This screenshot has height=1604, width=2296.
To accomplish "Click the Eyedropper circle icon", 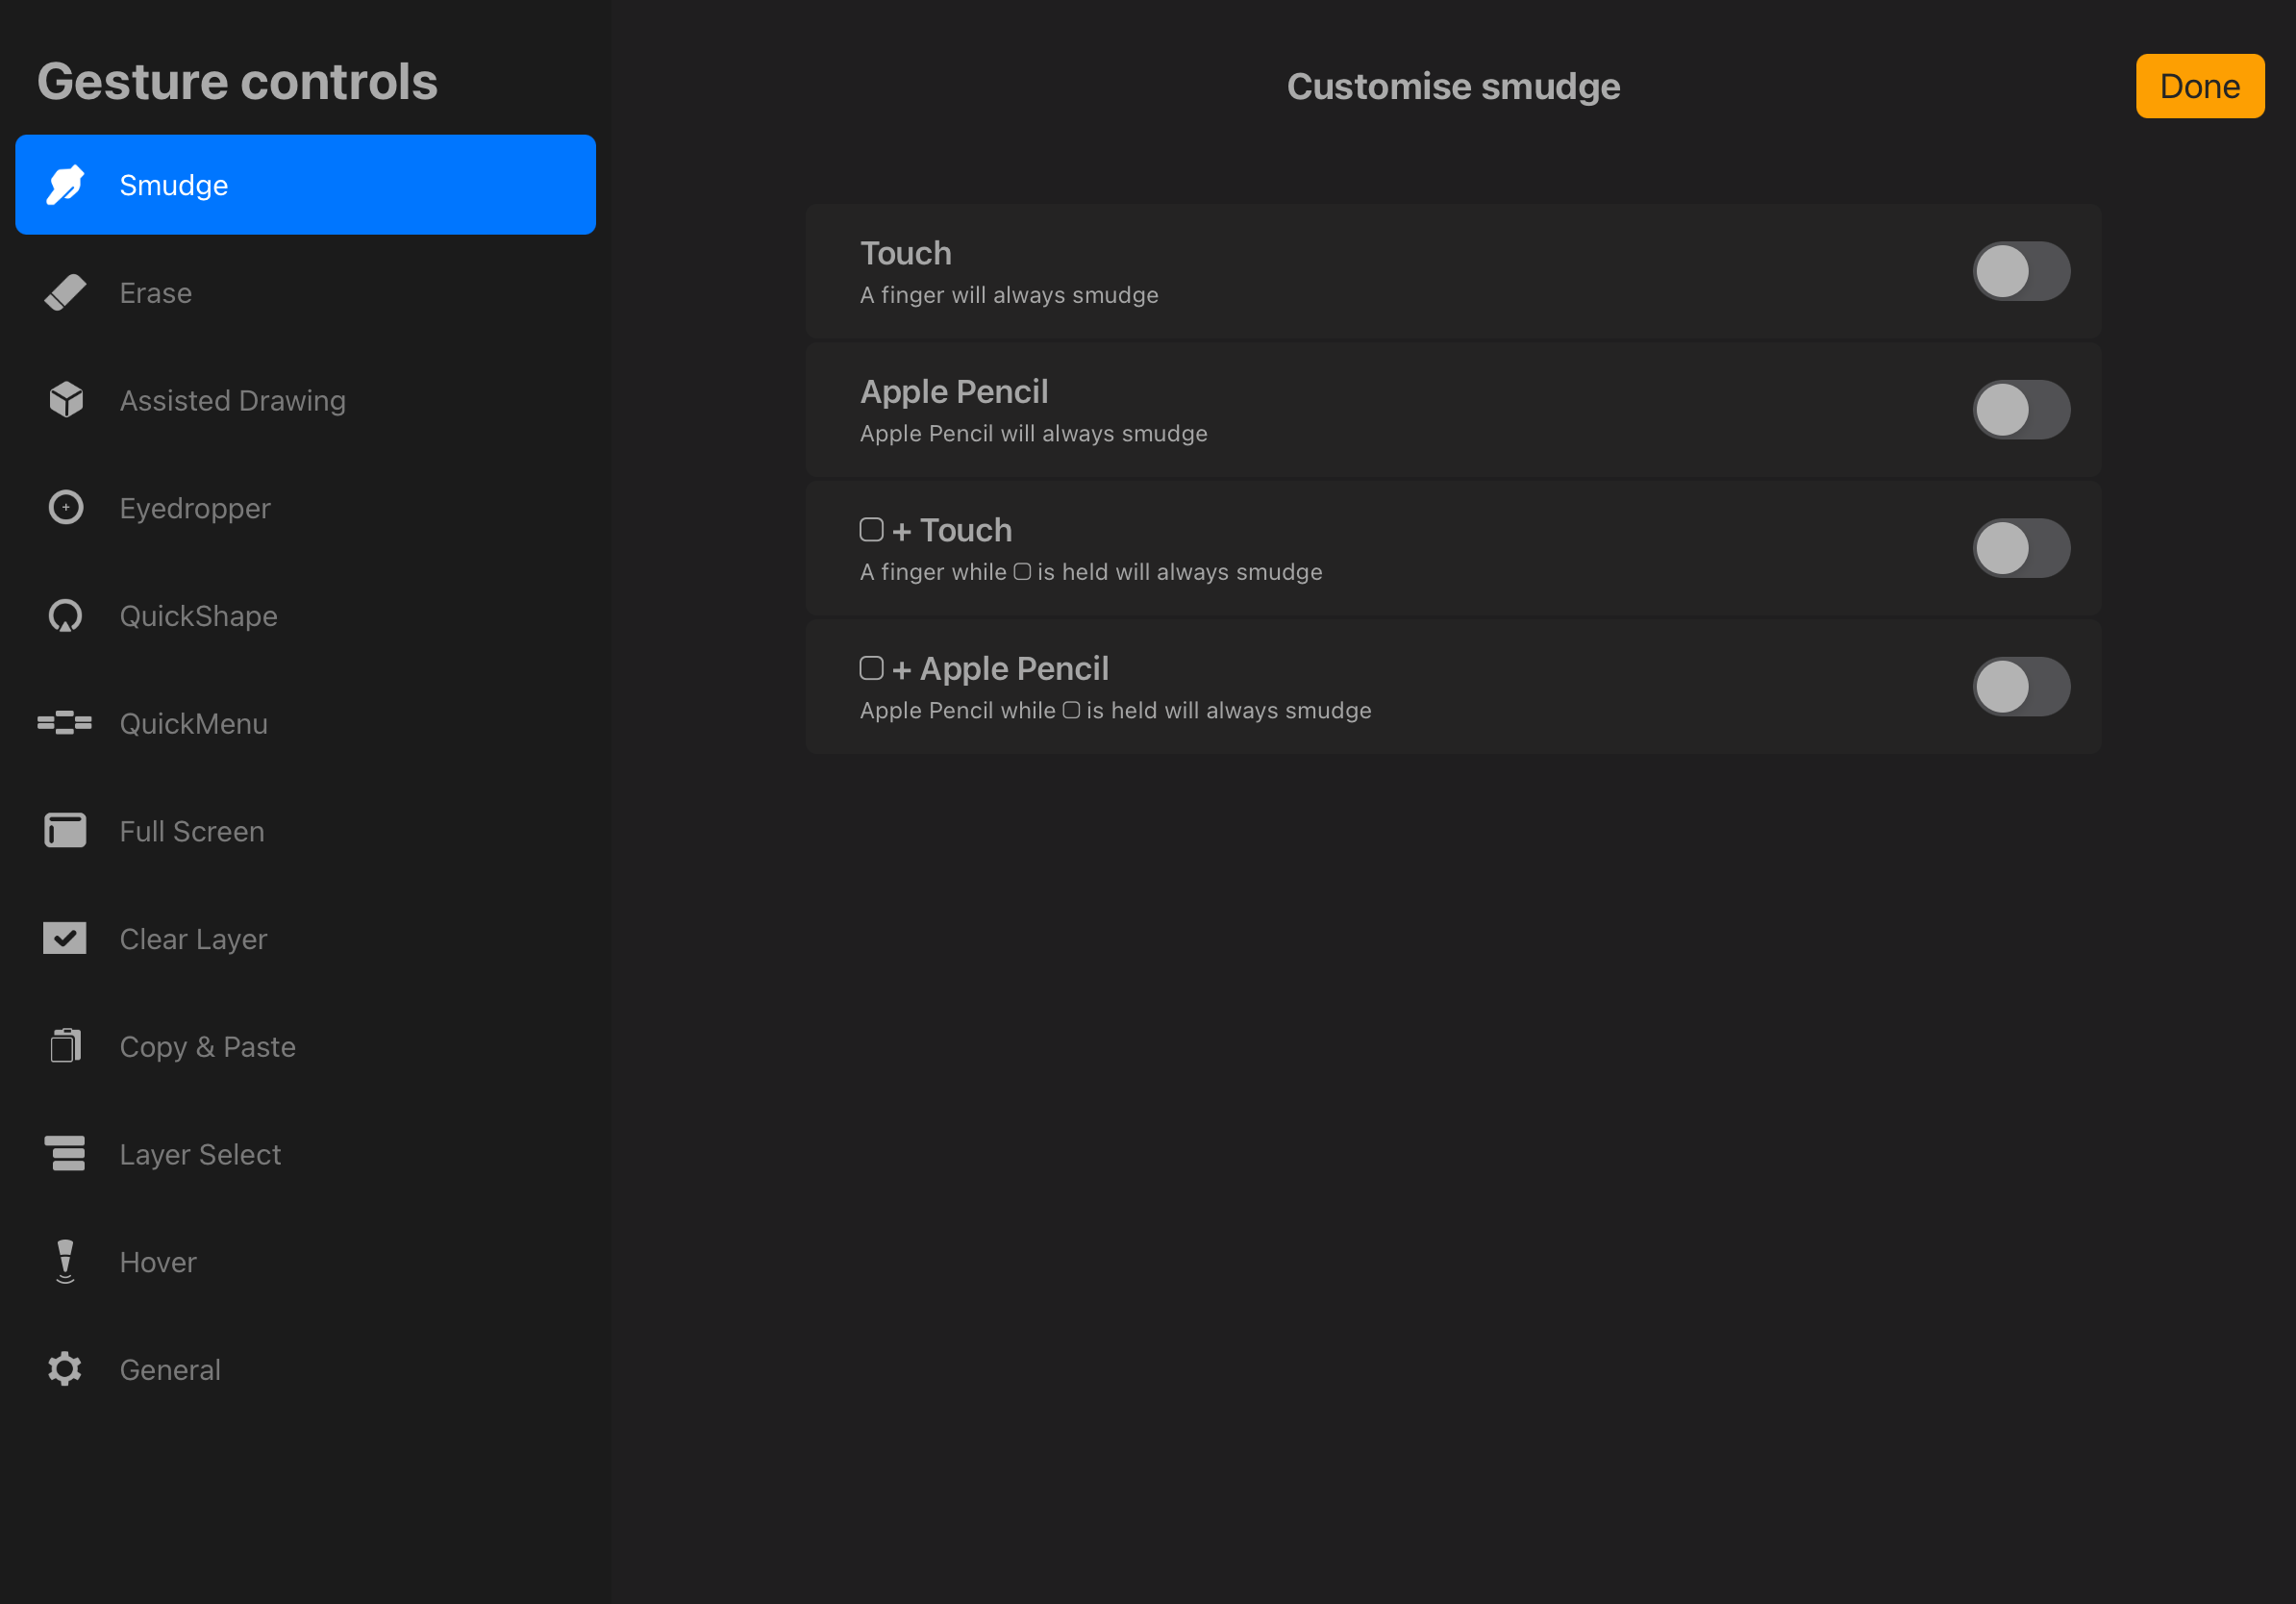I will (66, 508).
